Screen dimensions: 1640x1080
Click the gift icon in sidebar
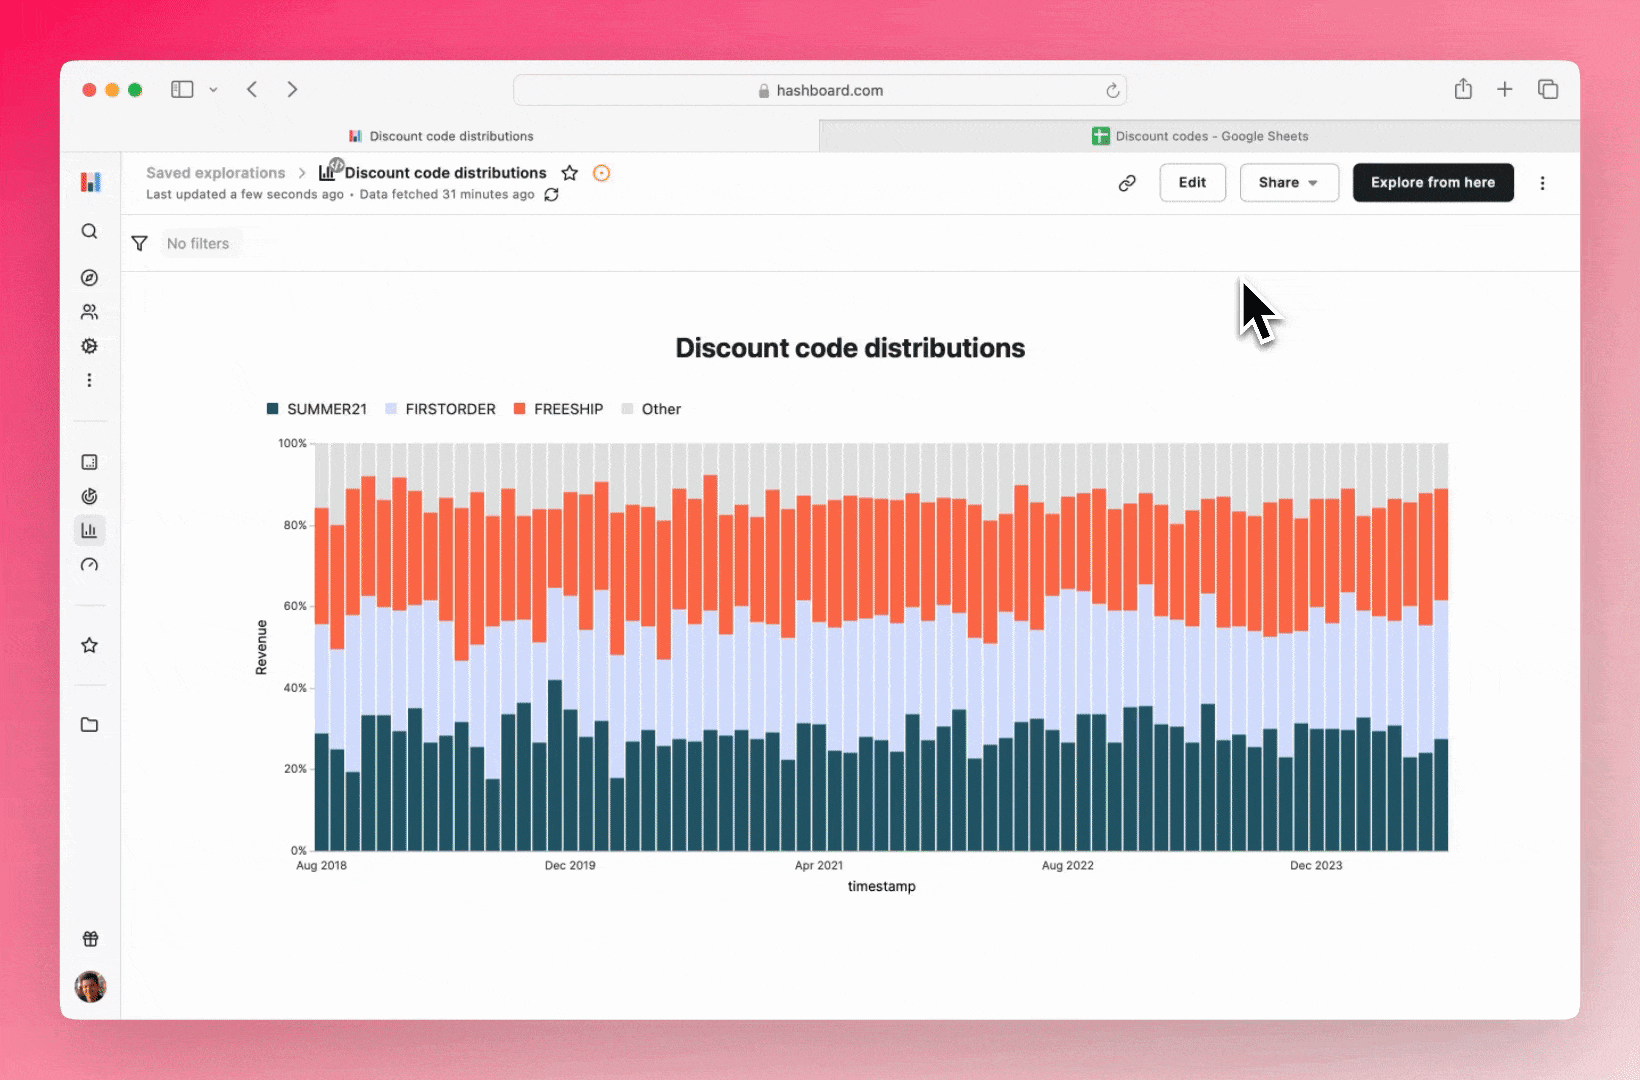point(90,939)
